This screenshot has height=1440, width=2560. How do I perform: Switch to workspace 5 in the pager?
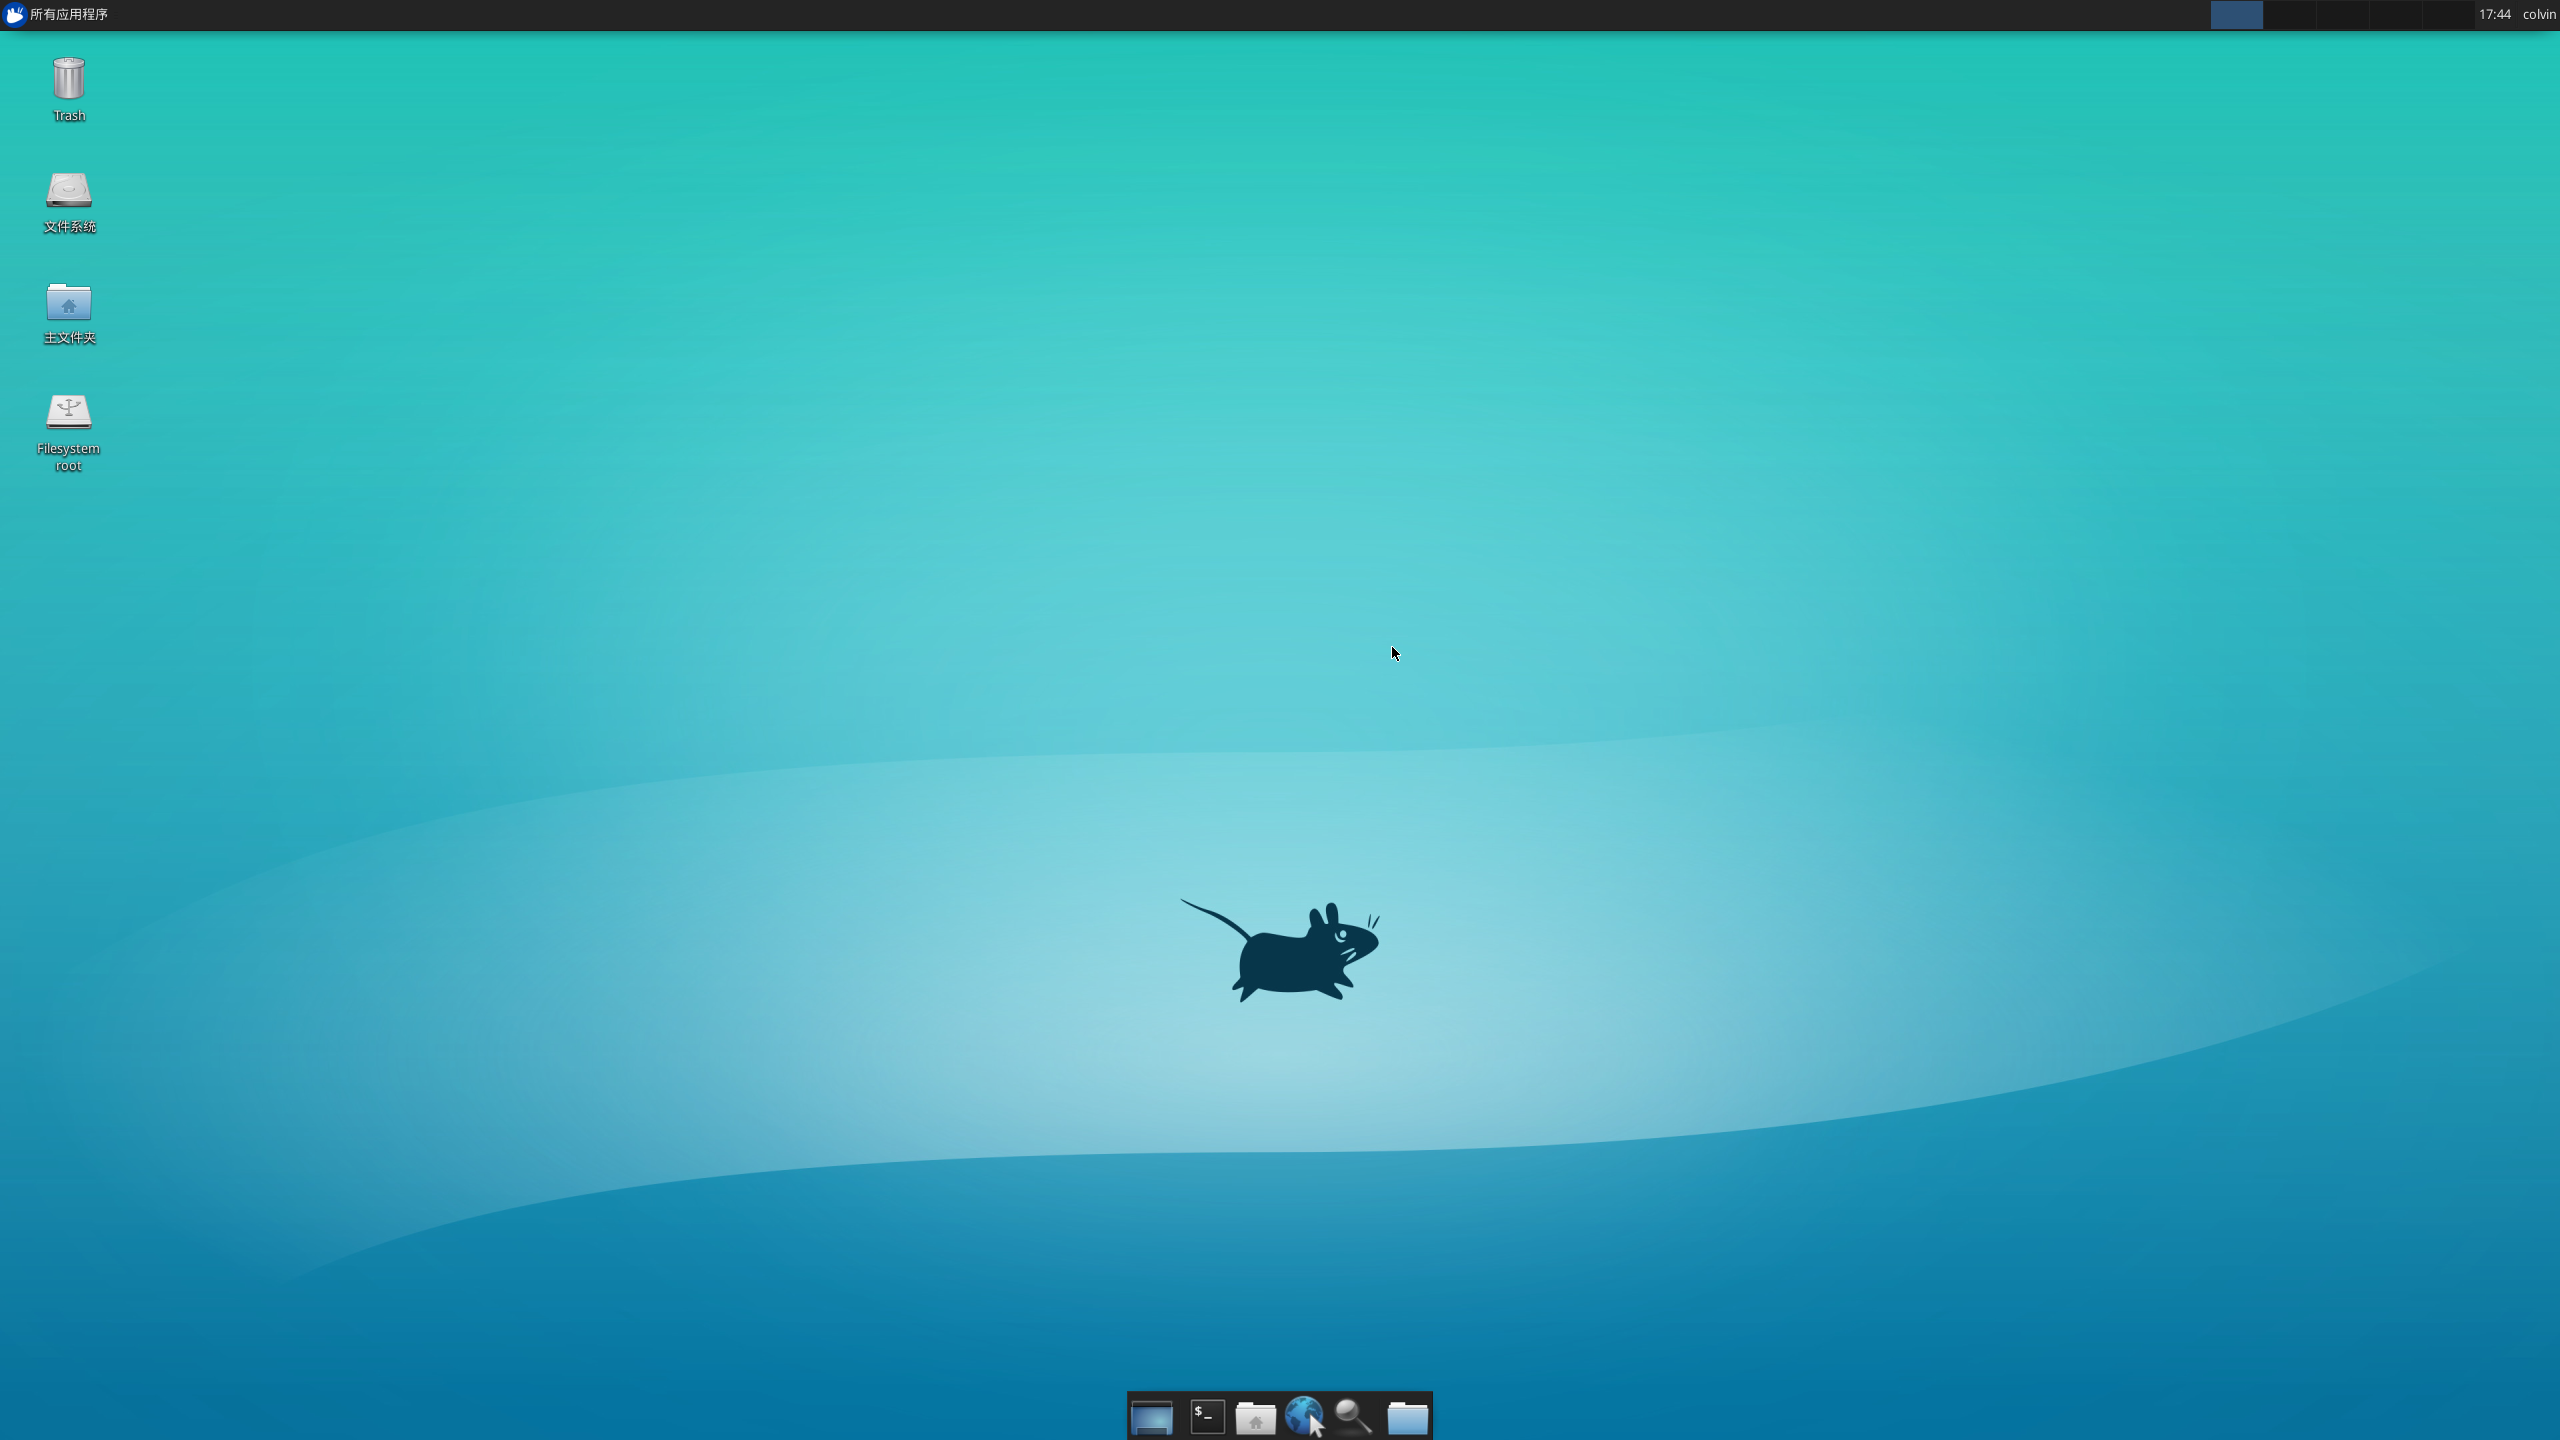pos(2448,14)
